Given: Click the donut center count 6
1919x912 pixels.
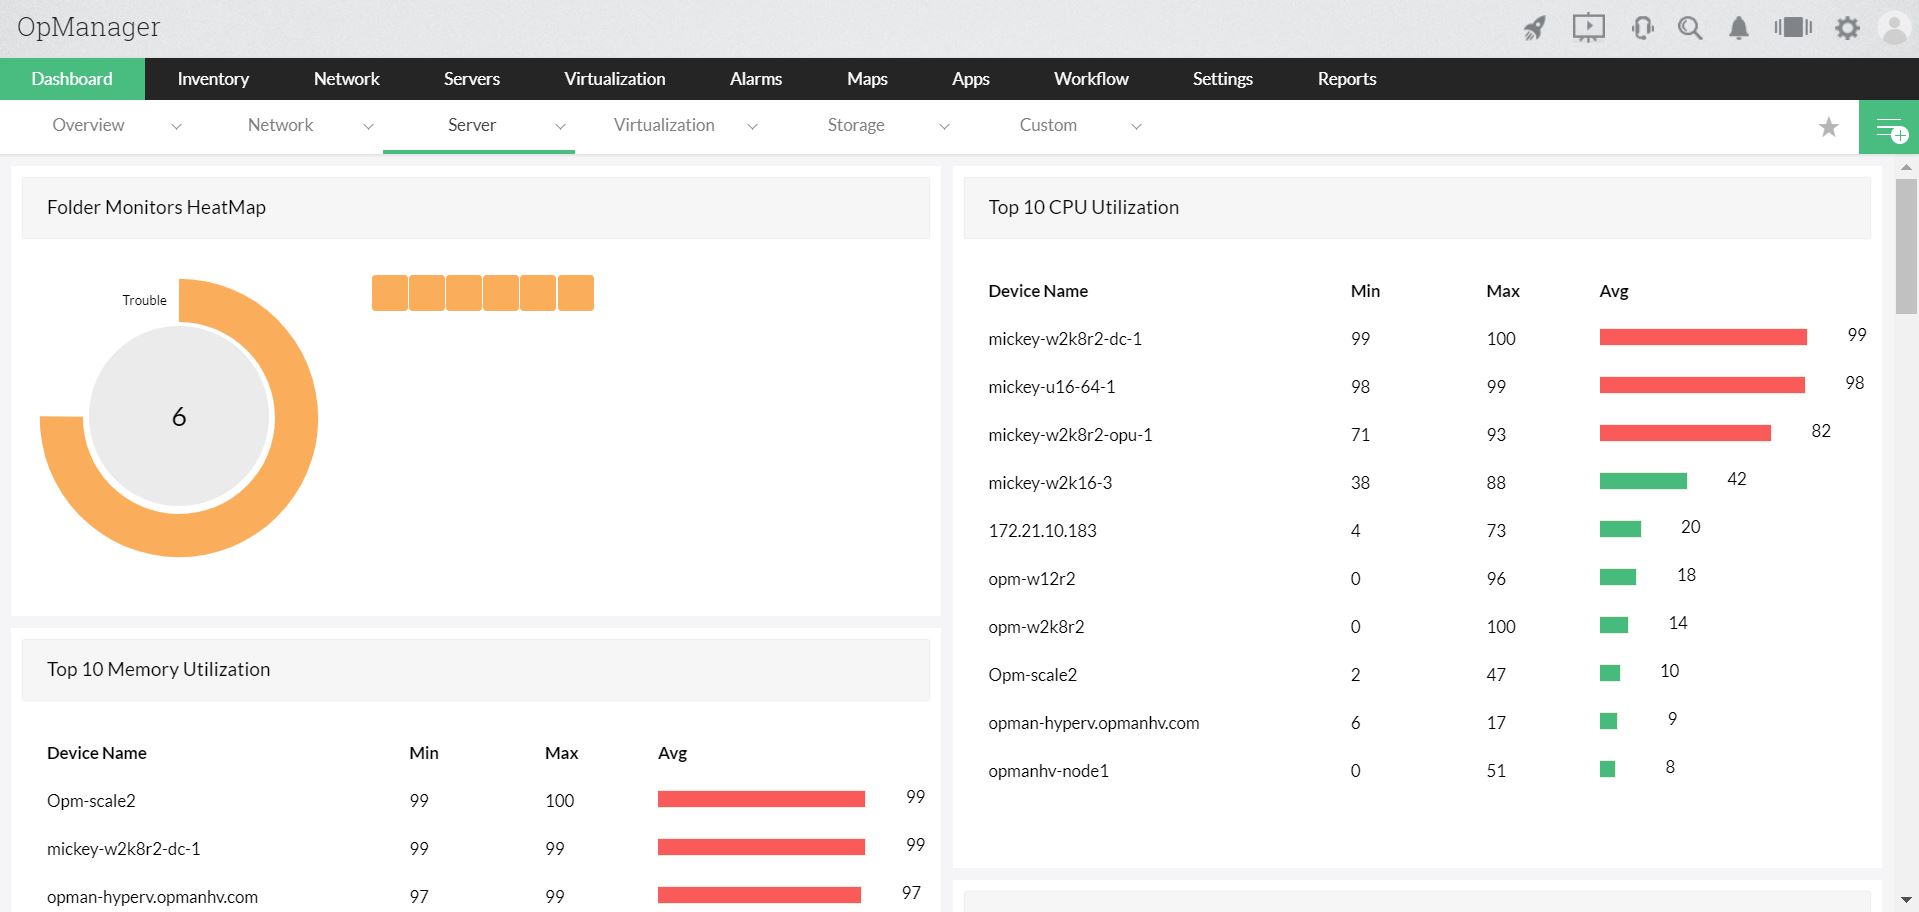Looking at the screenshot, I should [x=179, y=417].
